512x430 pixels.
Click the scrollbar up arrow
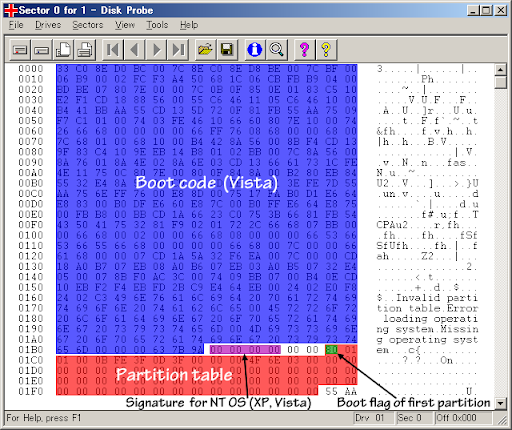(500, 69)
